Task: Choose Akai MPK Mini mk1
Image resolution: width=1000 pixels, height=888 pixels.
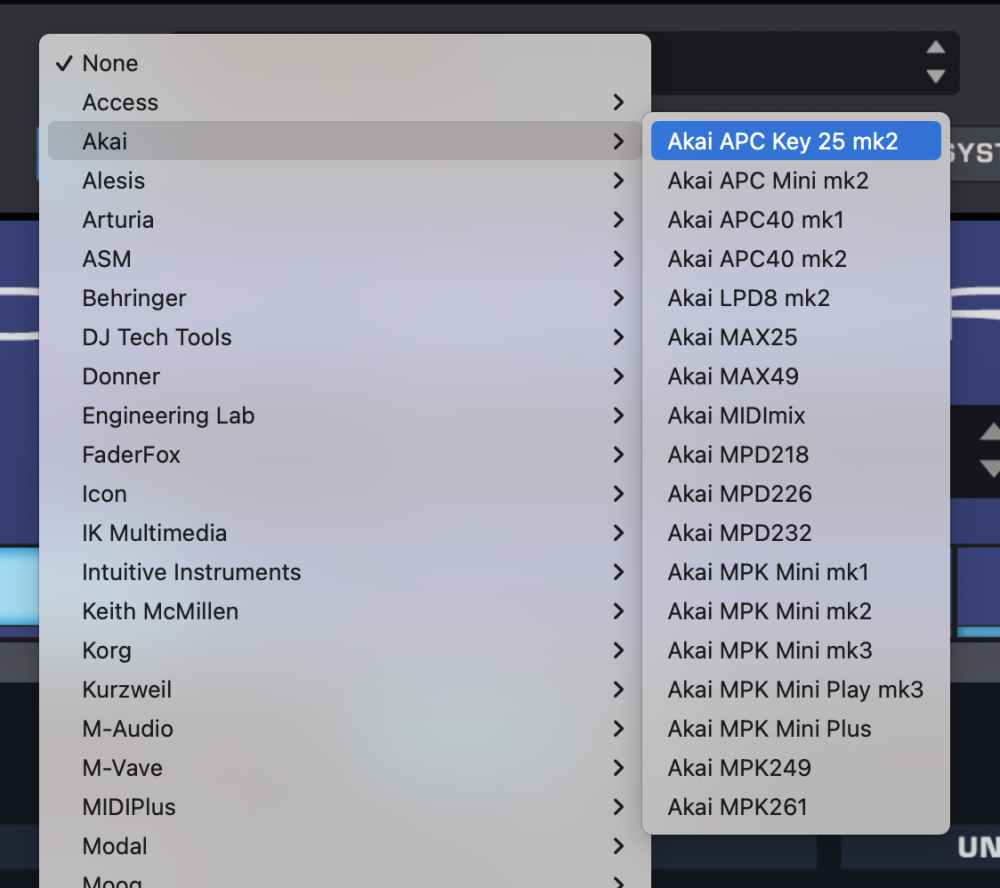Action: [796, 572]
